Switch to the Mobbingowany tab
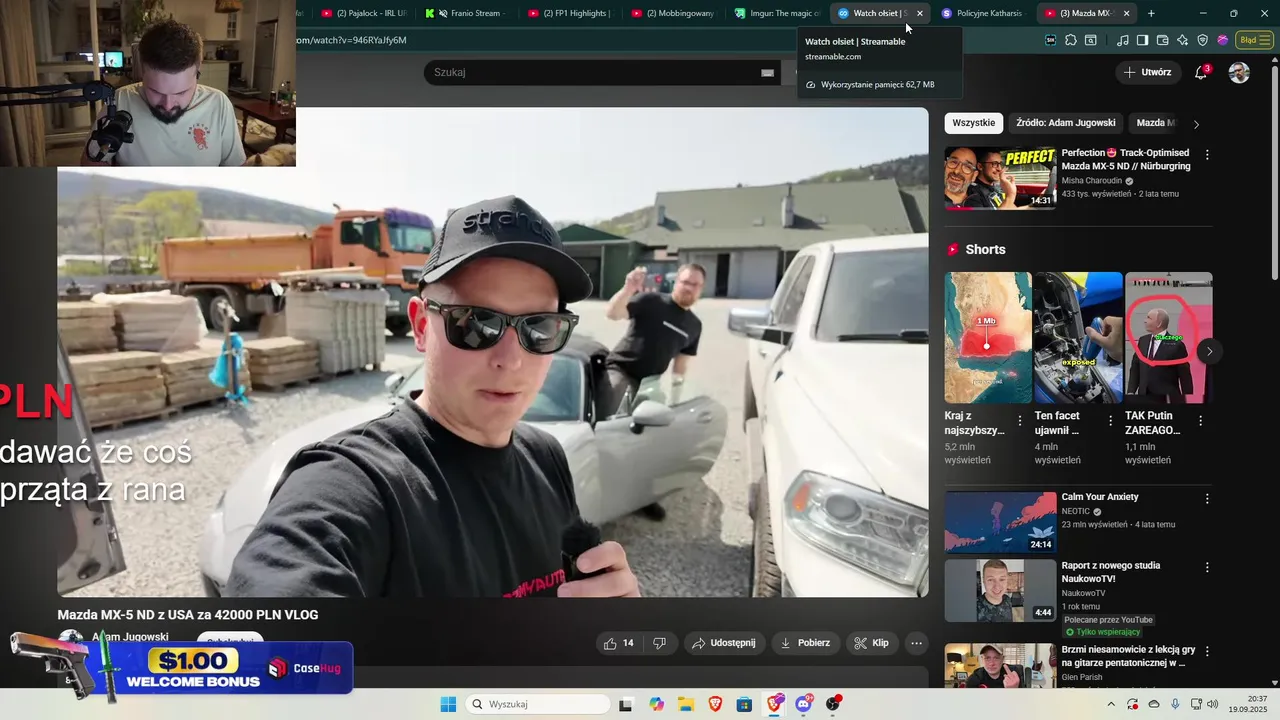Viewport: 1280px width, 720px height. (673, 13)
